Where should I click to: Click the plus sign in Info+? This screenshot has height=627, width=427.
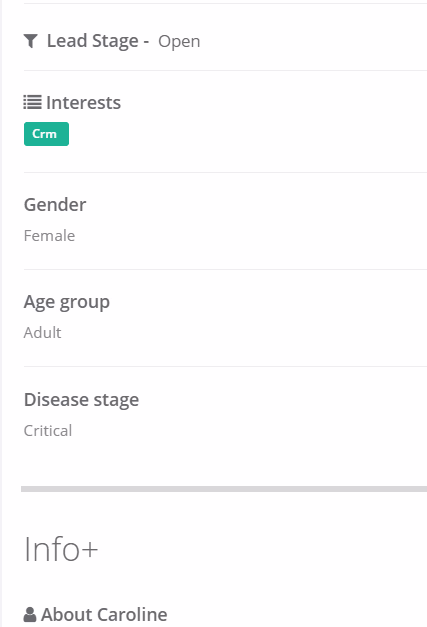[90, 550]
